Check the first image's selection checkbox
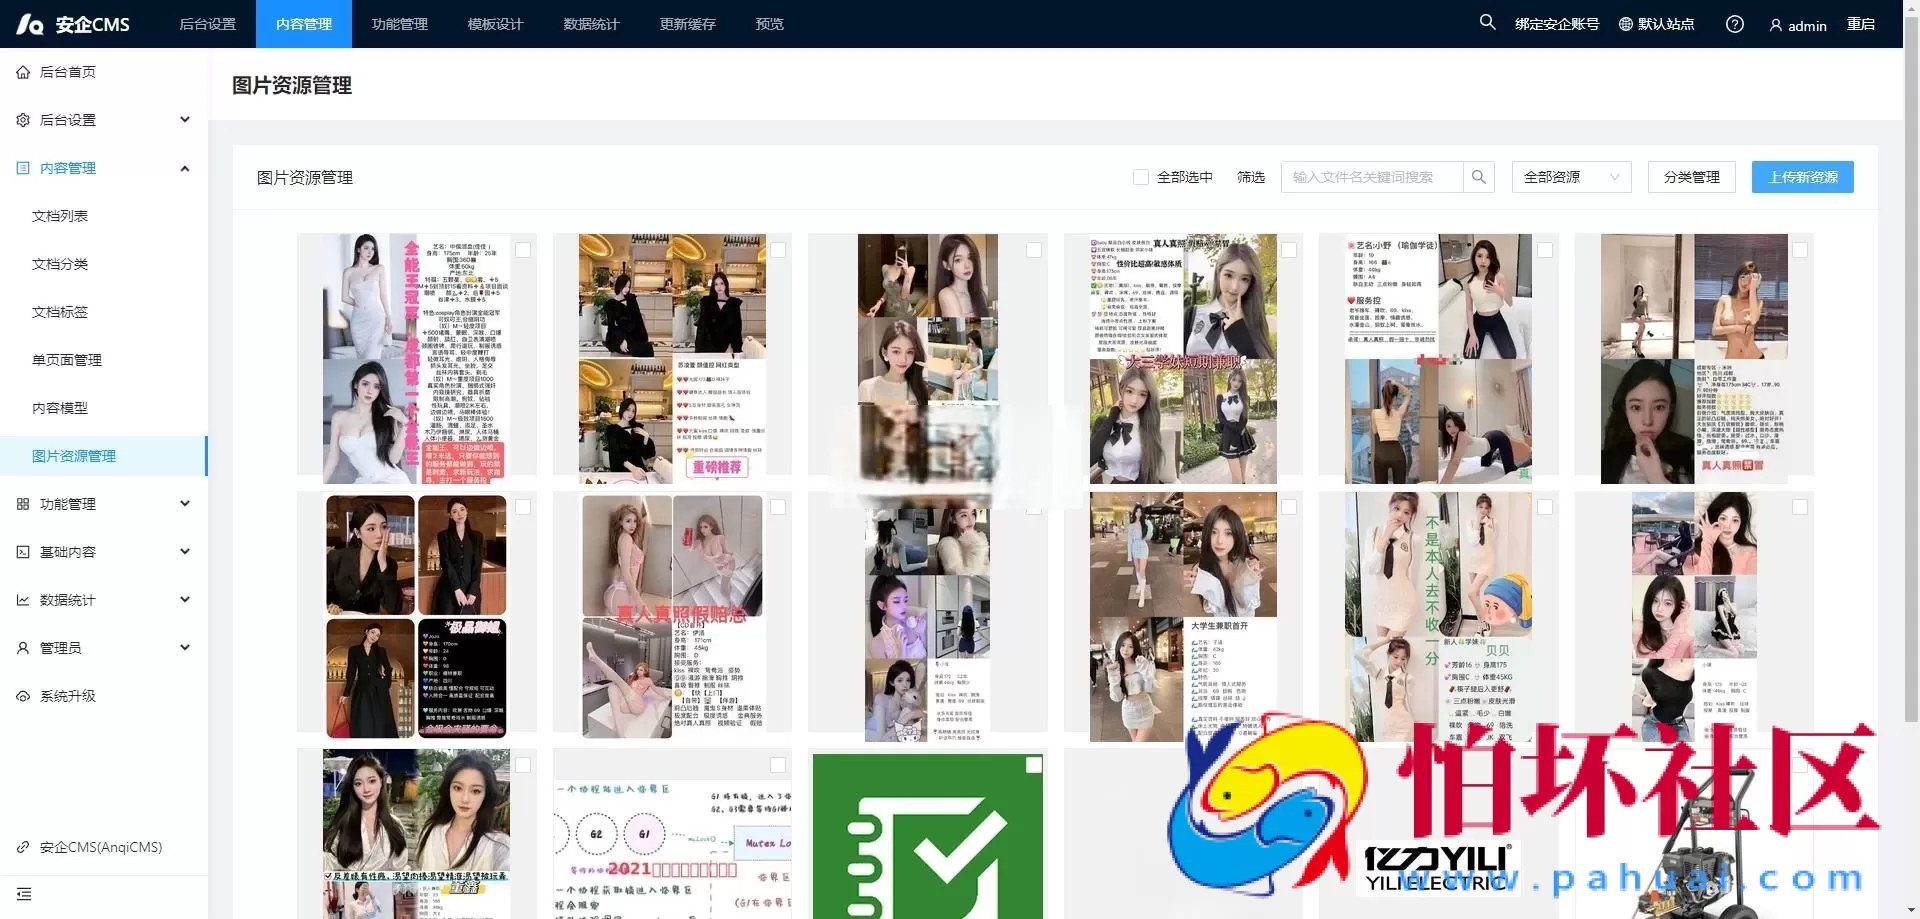 tap(521, 250)
